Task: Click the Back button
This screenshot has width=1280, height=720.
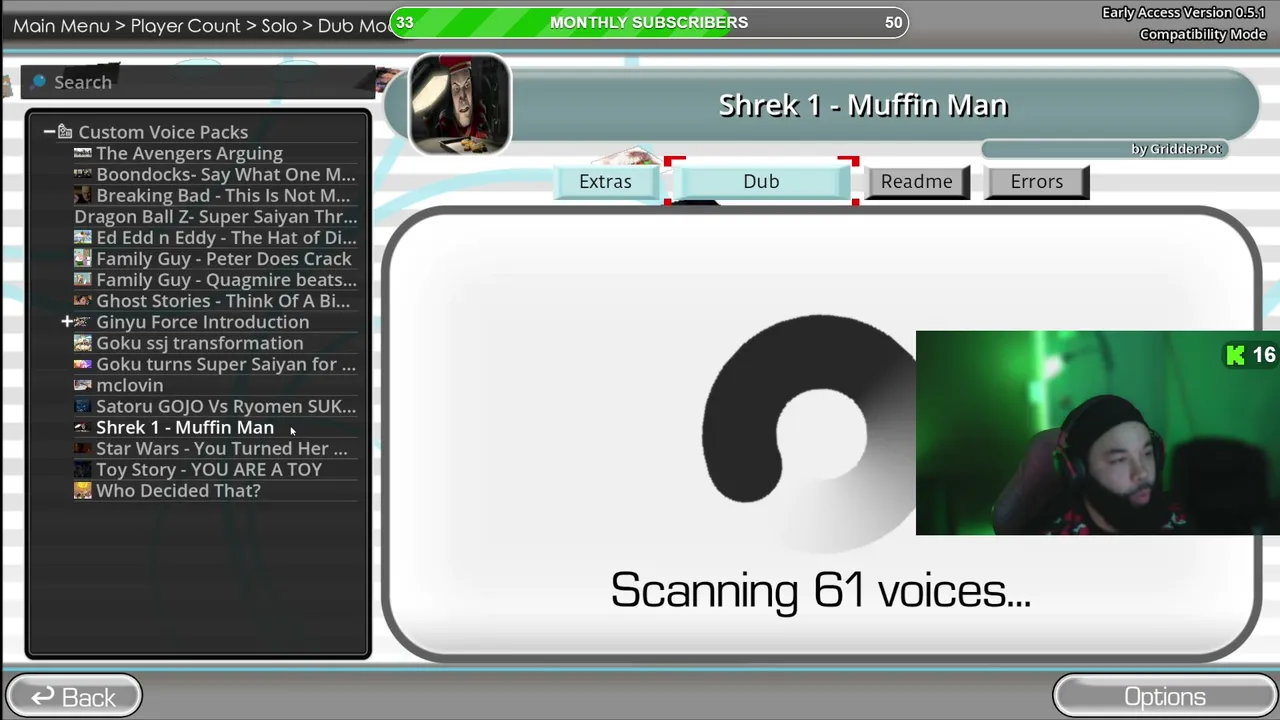Action: point(74,697)
